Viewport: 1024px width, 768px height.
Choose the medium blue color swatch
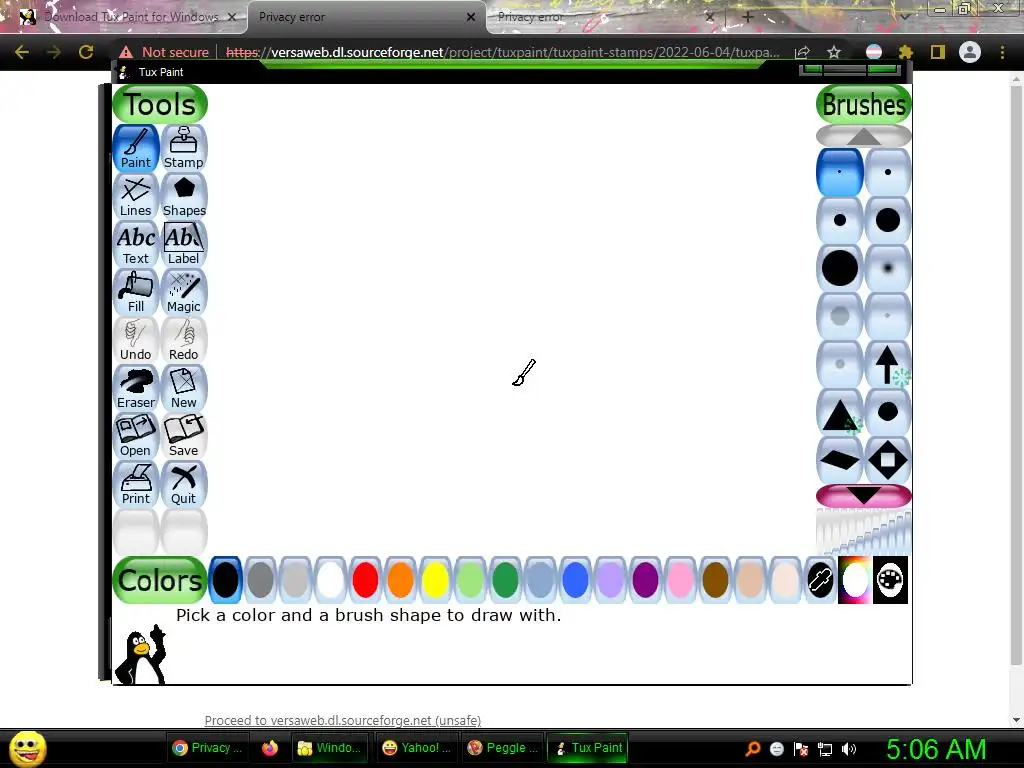[x=575, y=580]
